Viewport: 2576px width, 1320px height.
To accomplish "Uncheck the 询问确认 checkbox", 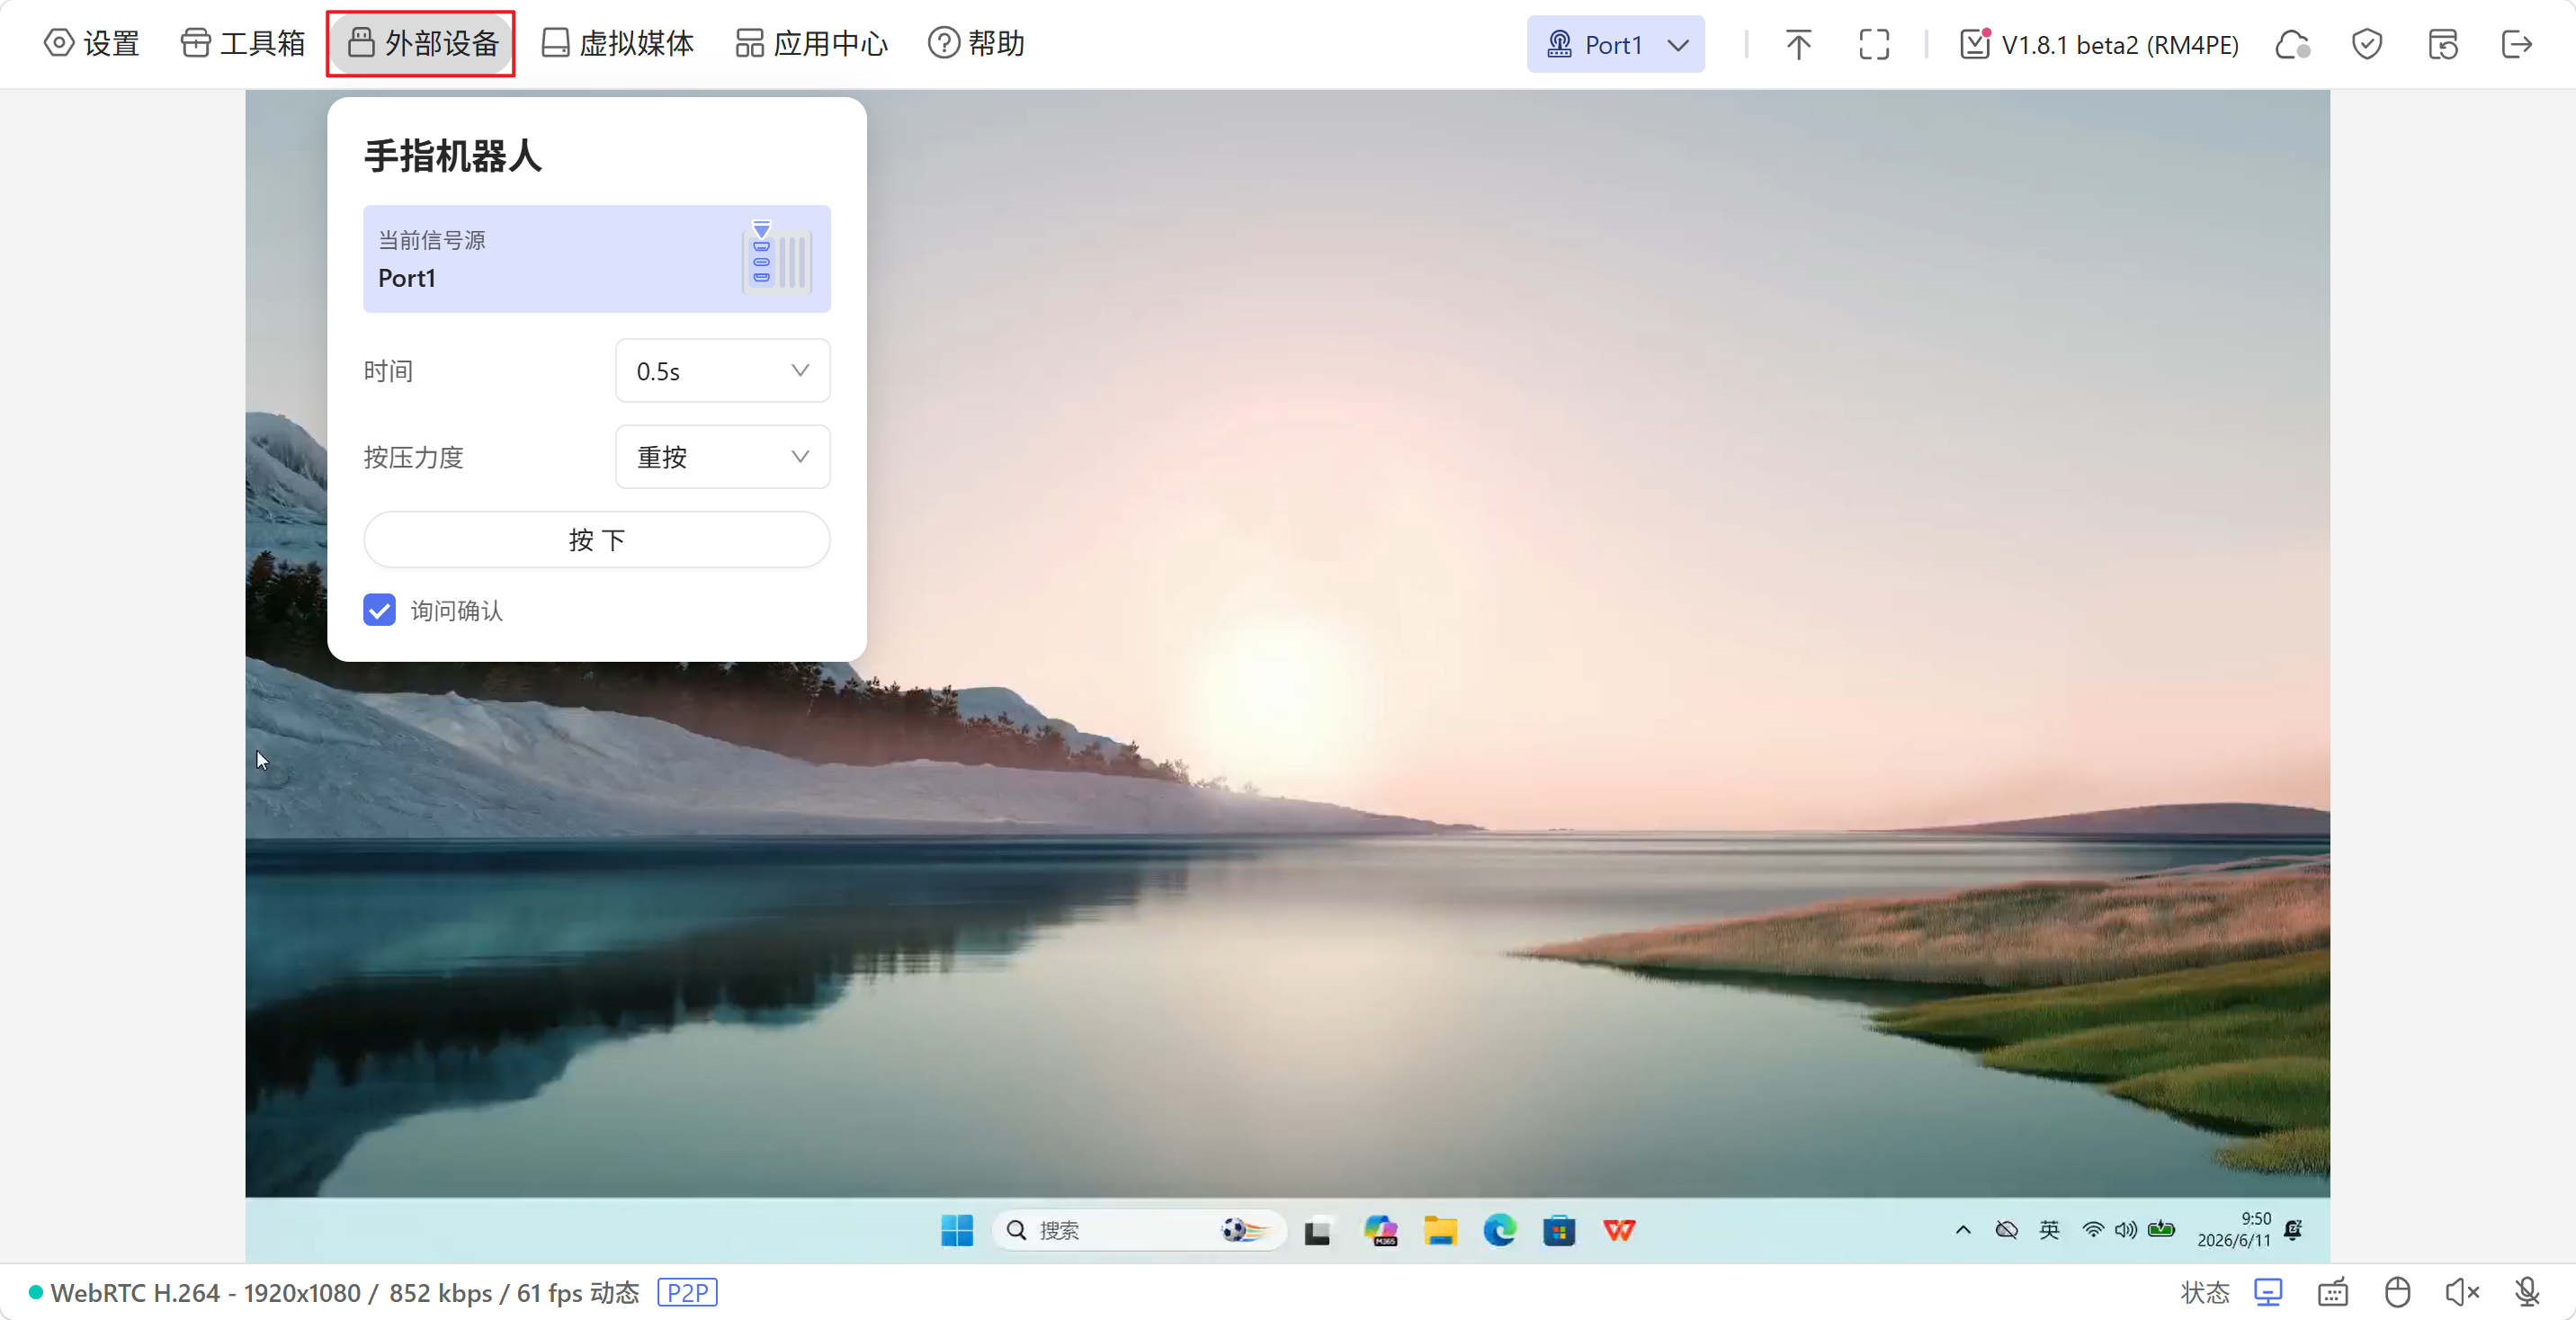I will point(379,610).
